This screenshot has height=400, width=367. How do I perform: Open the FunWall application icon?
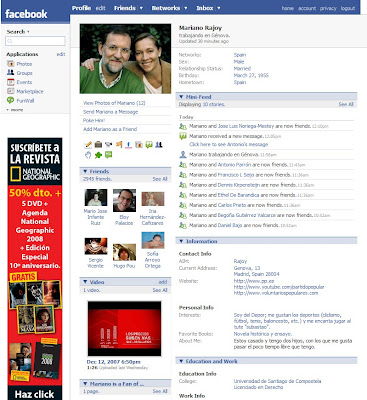coord(11,100)
